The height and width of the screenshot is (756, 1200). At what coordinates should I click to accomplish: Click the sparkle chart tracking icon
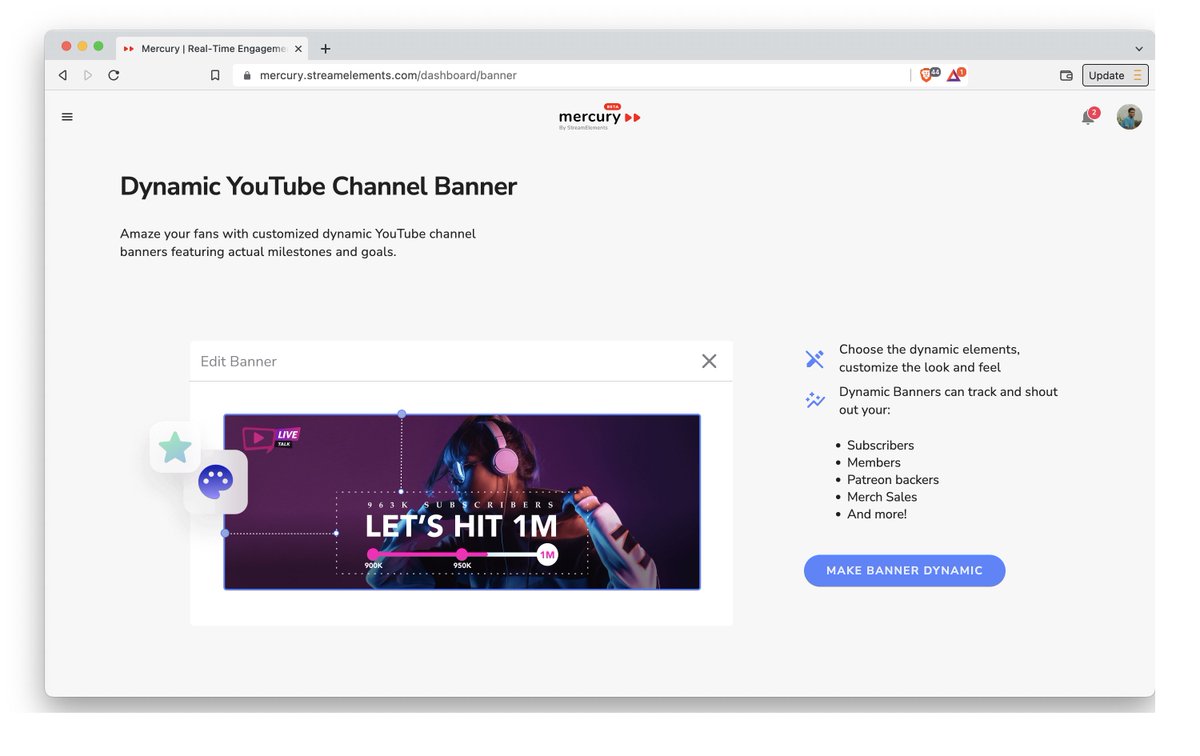pyautogui.click(x=815, y=400)
